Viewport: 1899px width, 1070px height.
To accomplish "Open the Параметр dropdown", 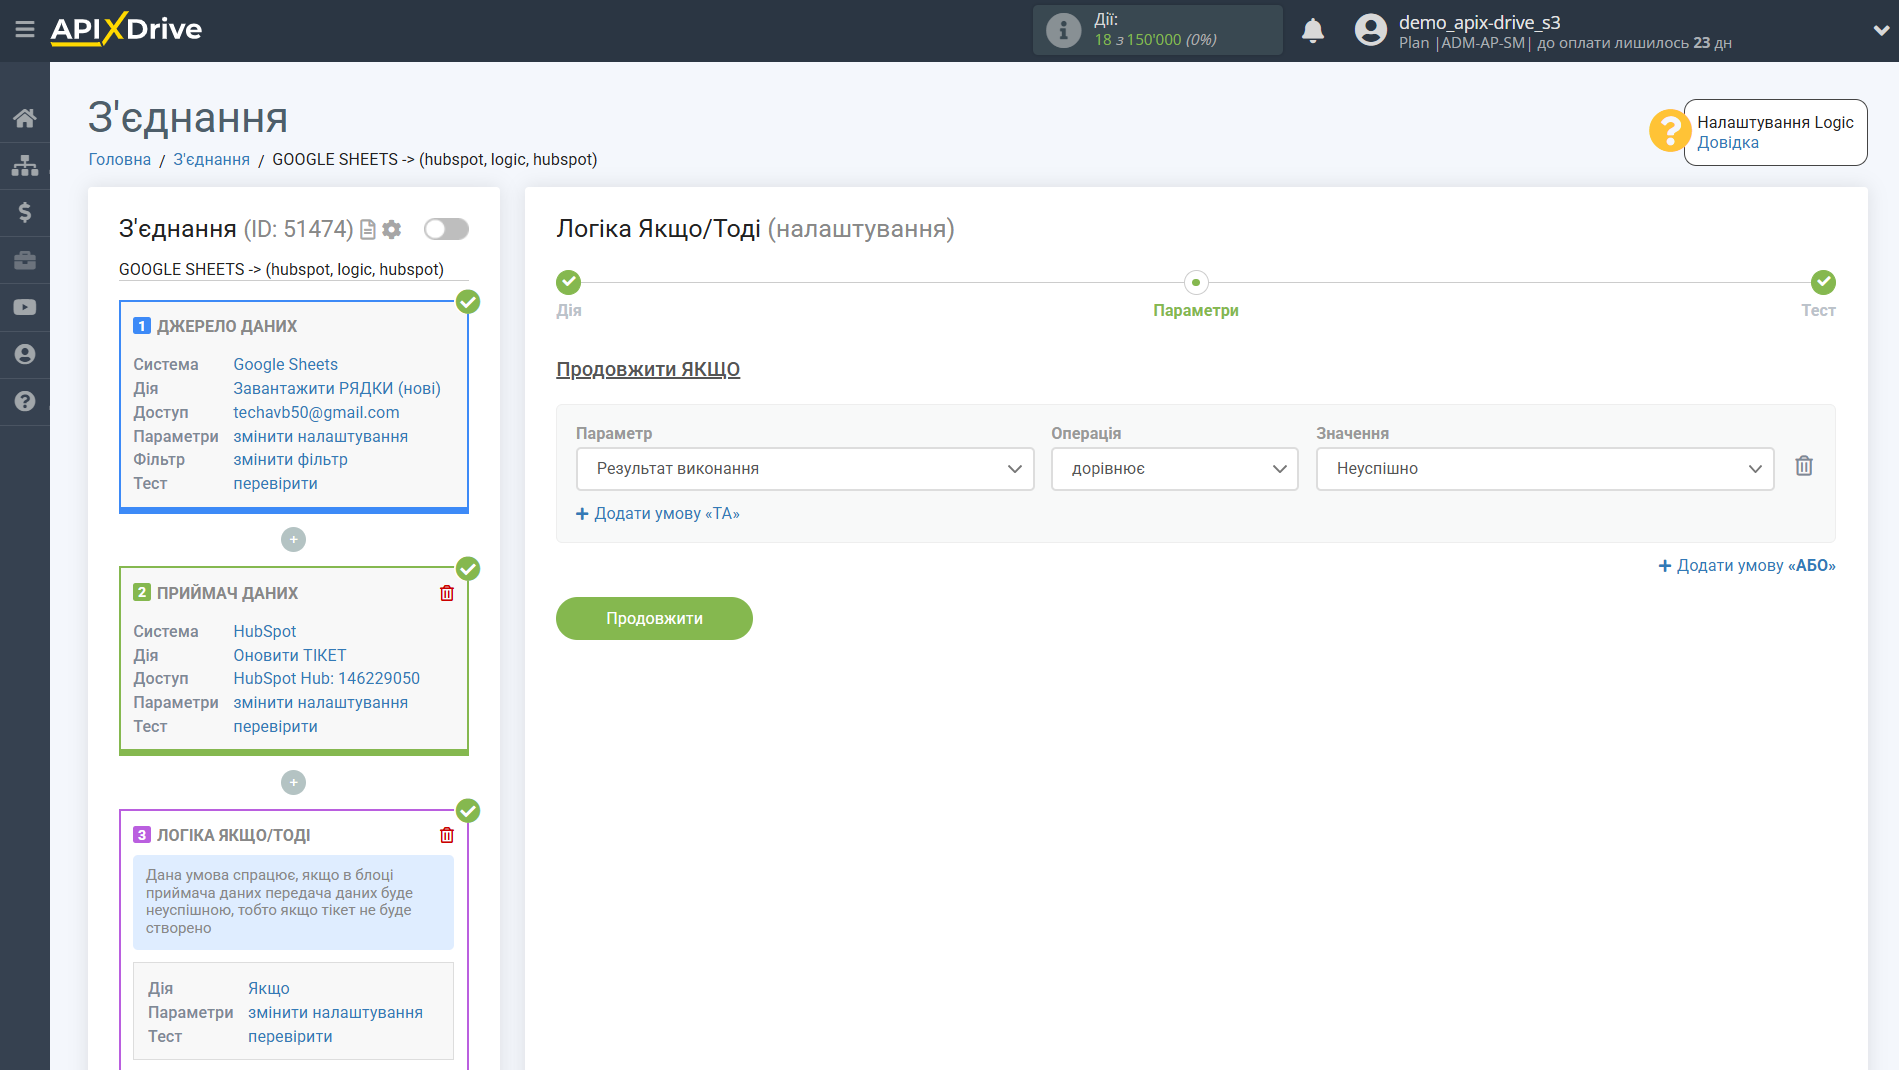I will [805, 469].
